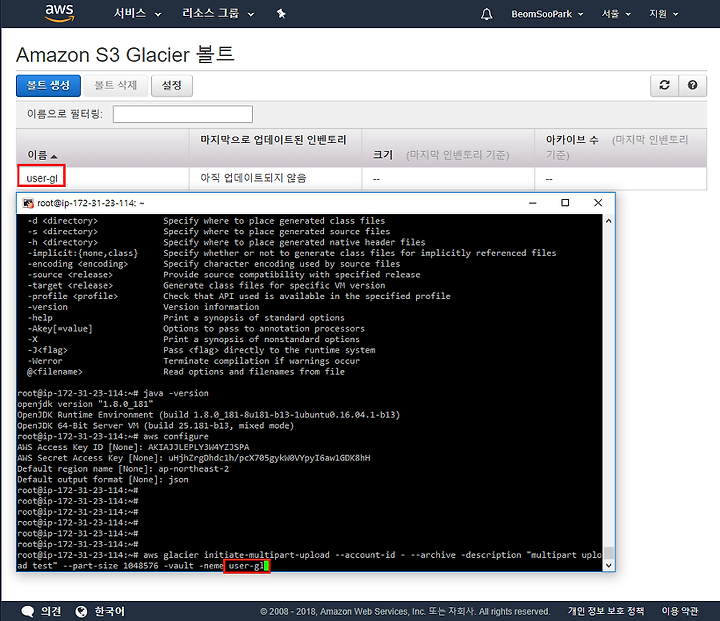The height and width of the screenshot is (621, 720).
Task: Click the 'aws configure' command line in terminal
Action: click(x=113, y=436)
